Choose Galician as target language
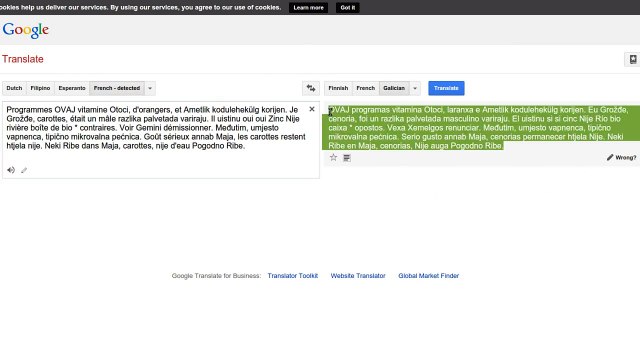The image size is (640, 360). click(394, 88)
